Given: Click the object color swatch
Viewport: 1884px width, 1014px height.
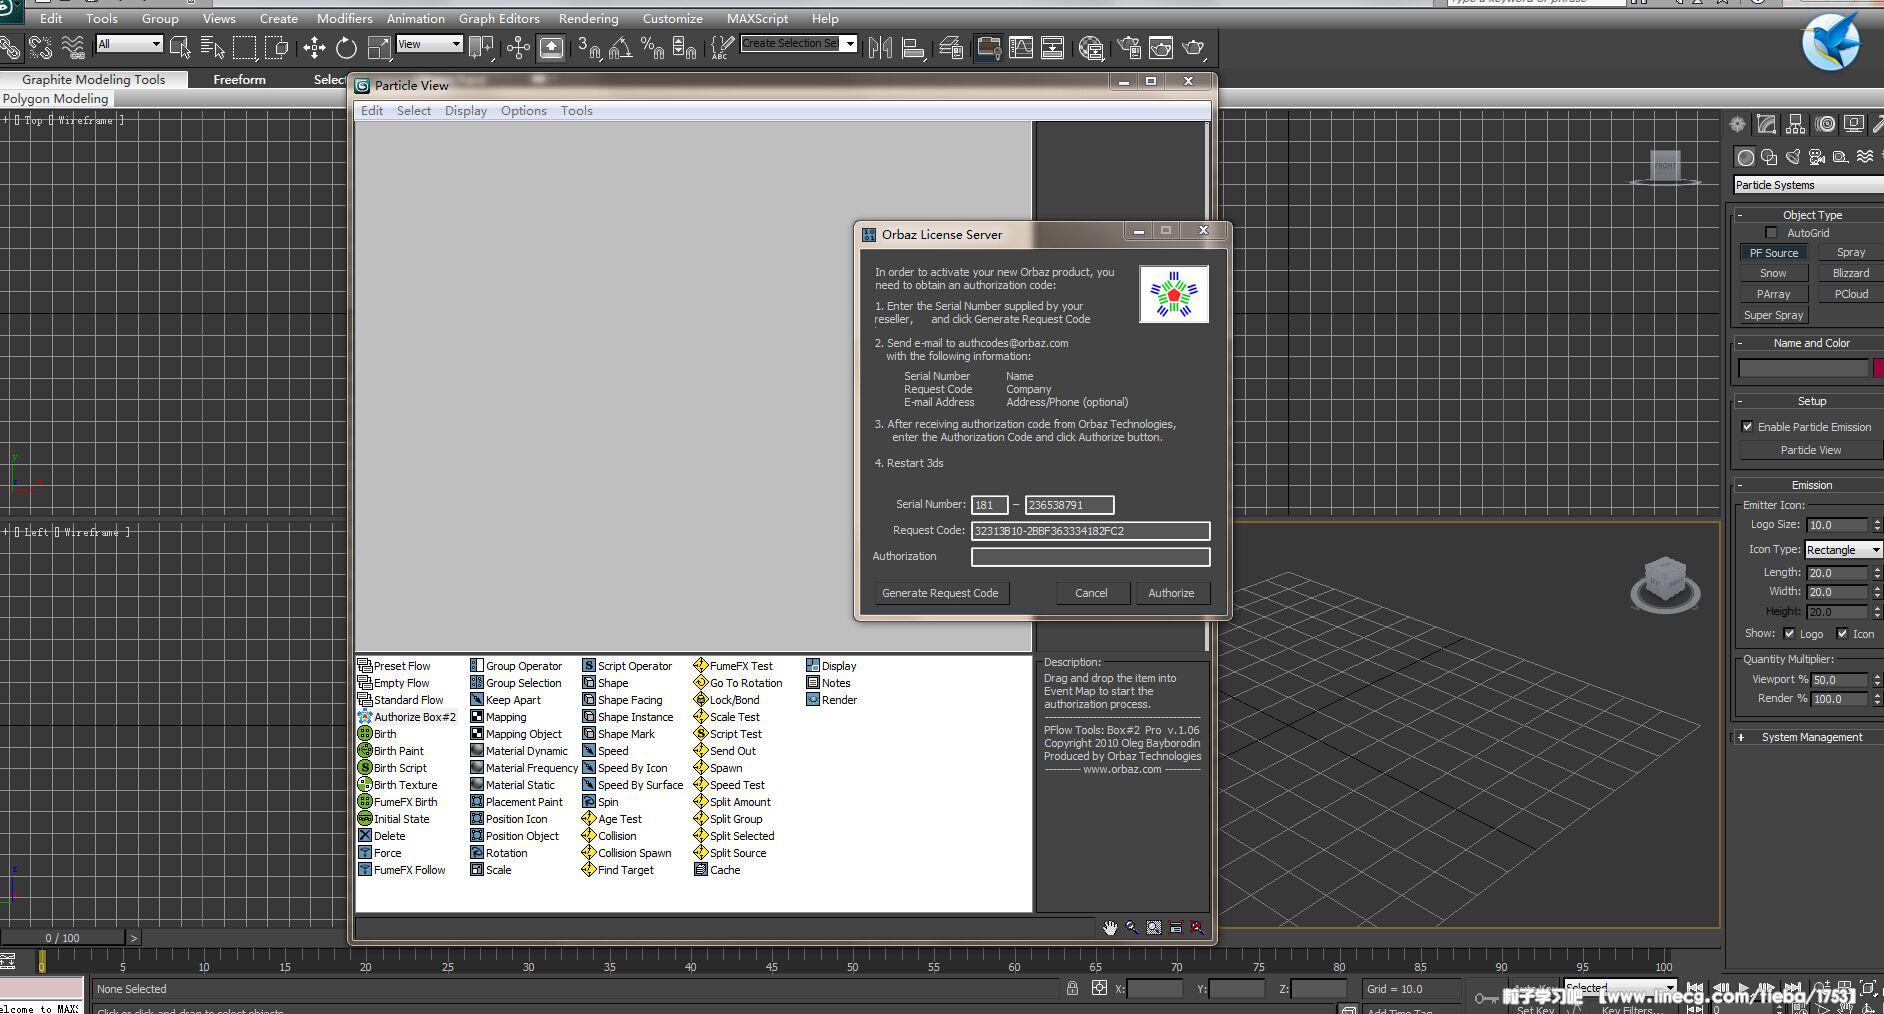Looking at the screenshot, I should [x=1879, y=368].
